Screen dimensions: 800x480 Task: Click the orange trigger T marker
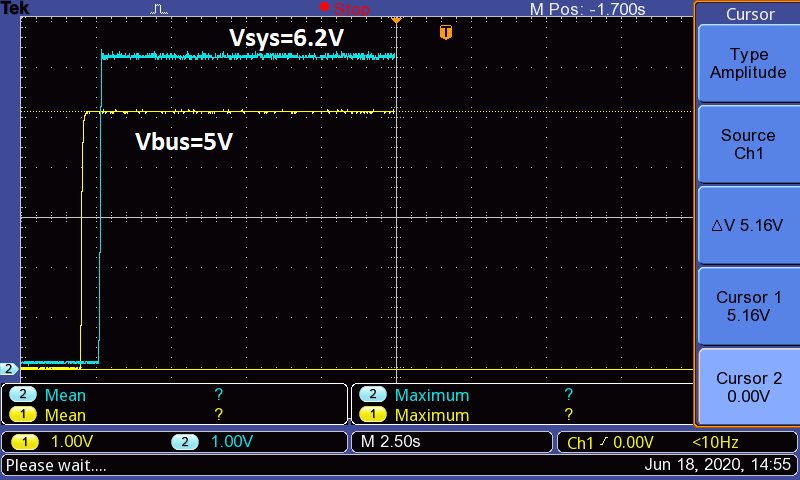(x=446, y=32)
